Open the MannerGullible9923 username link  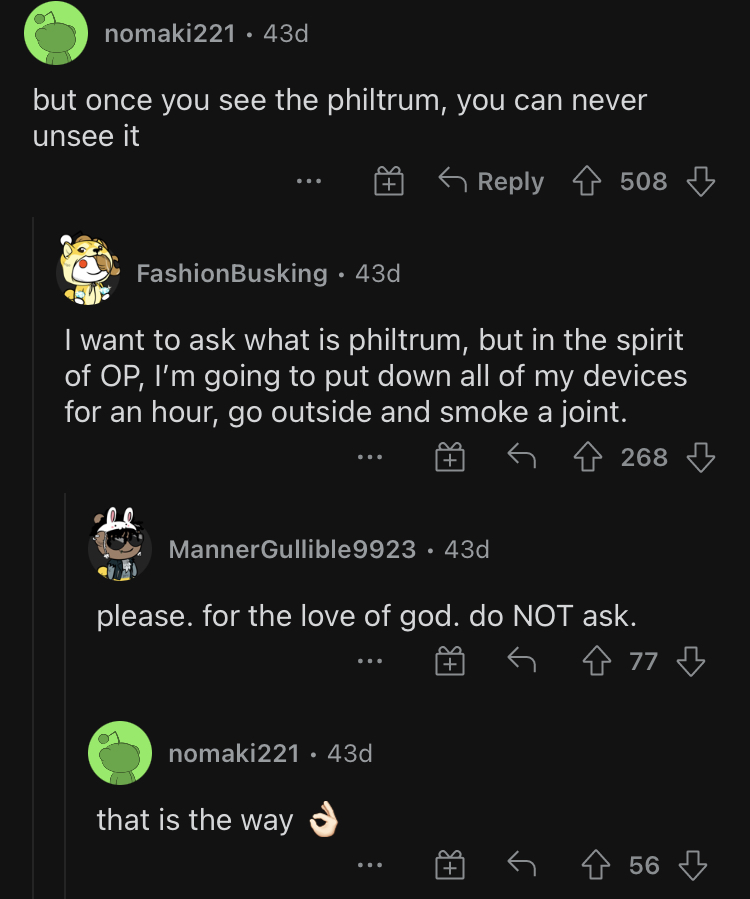(292, 549)
